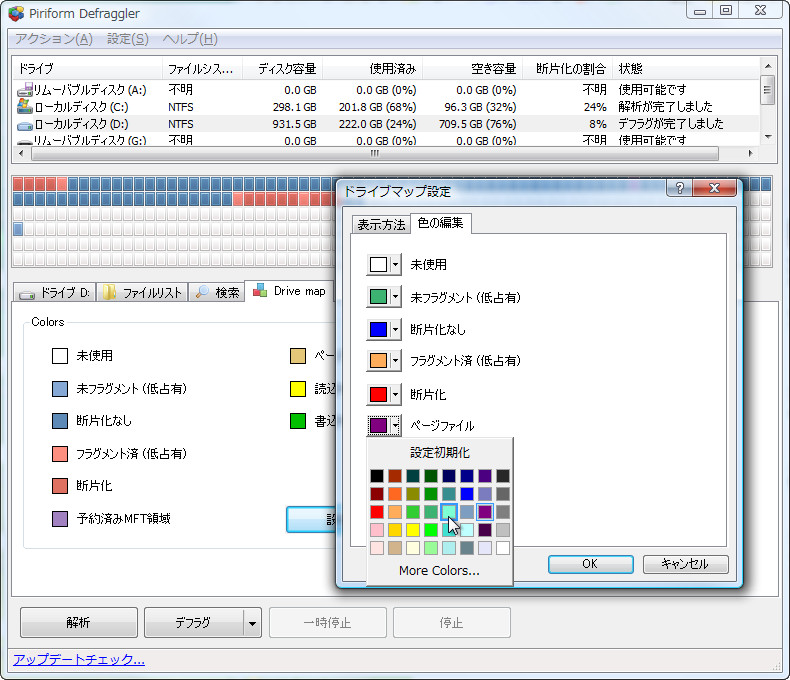Click the 解析 button
The width and height of the screenshot is (790, 680).
click(x=79, y=623)
